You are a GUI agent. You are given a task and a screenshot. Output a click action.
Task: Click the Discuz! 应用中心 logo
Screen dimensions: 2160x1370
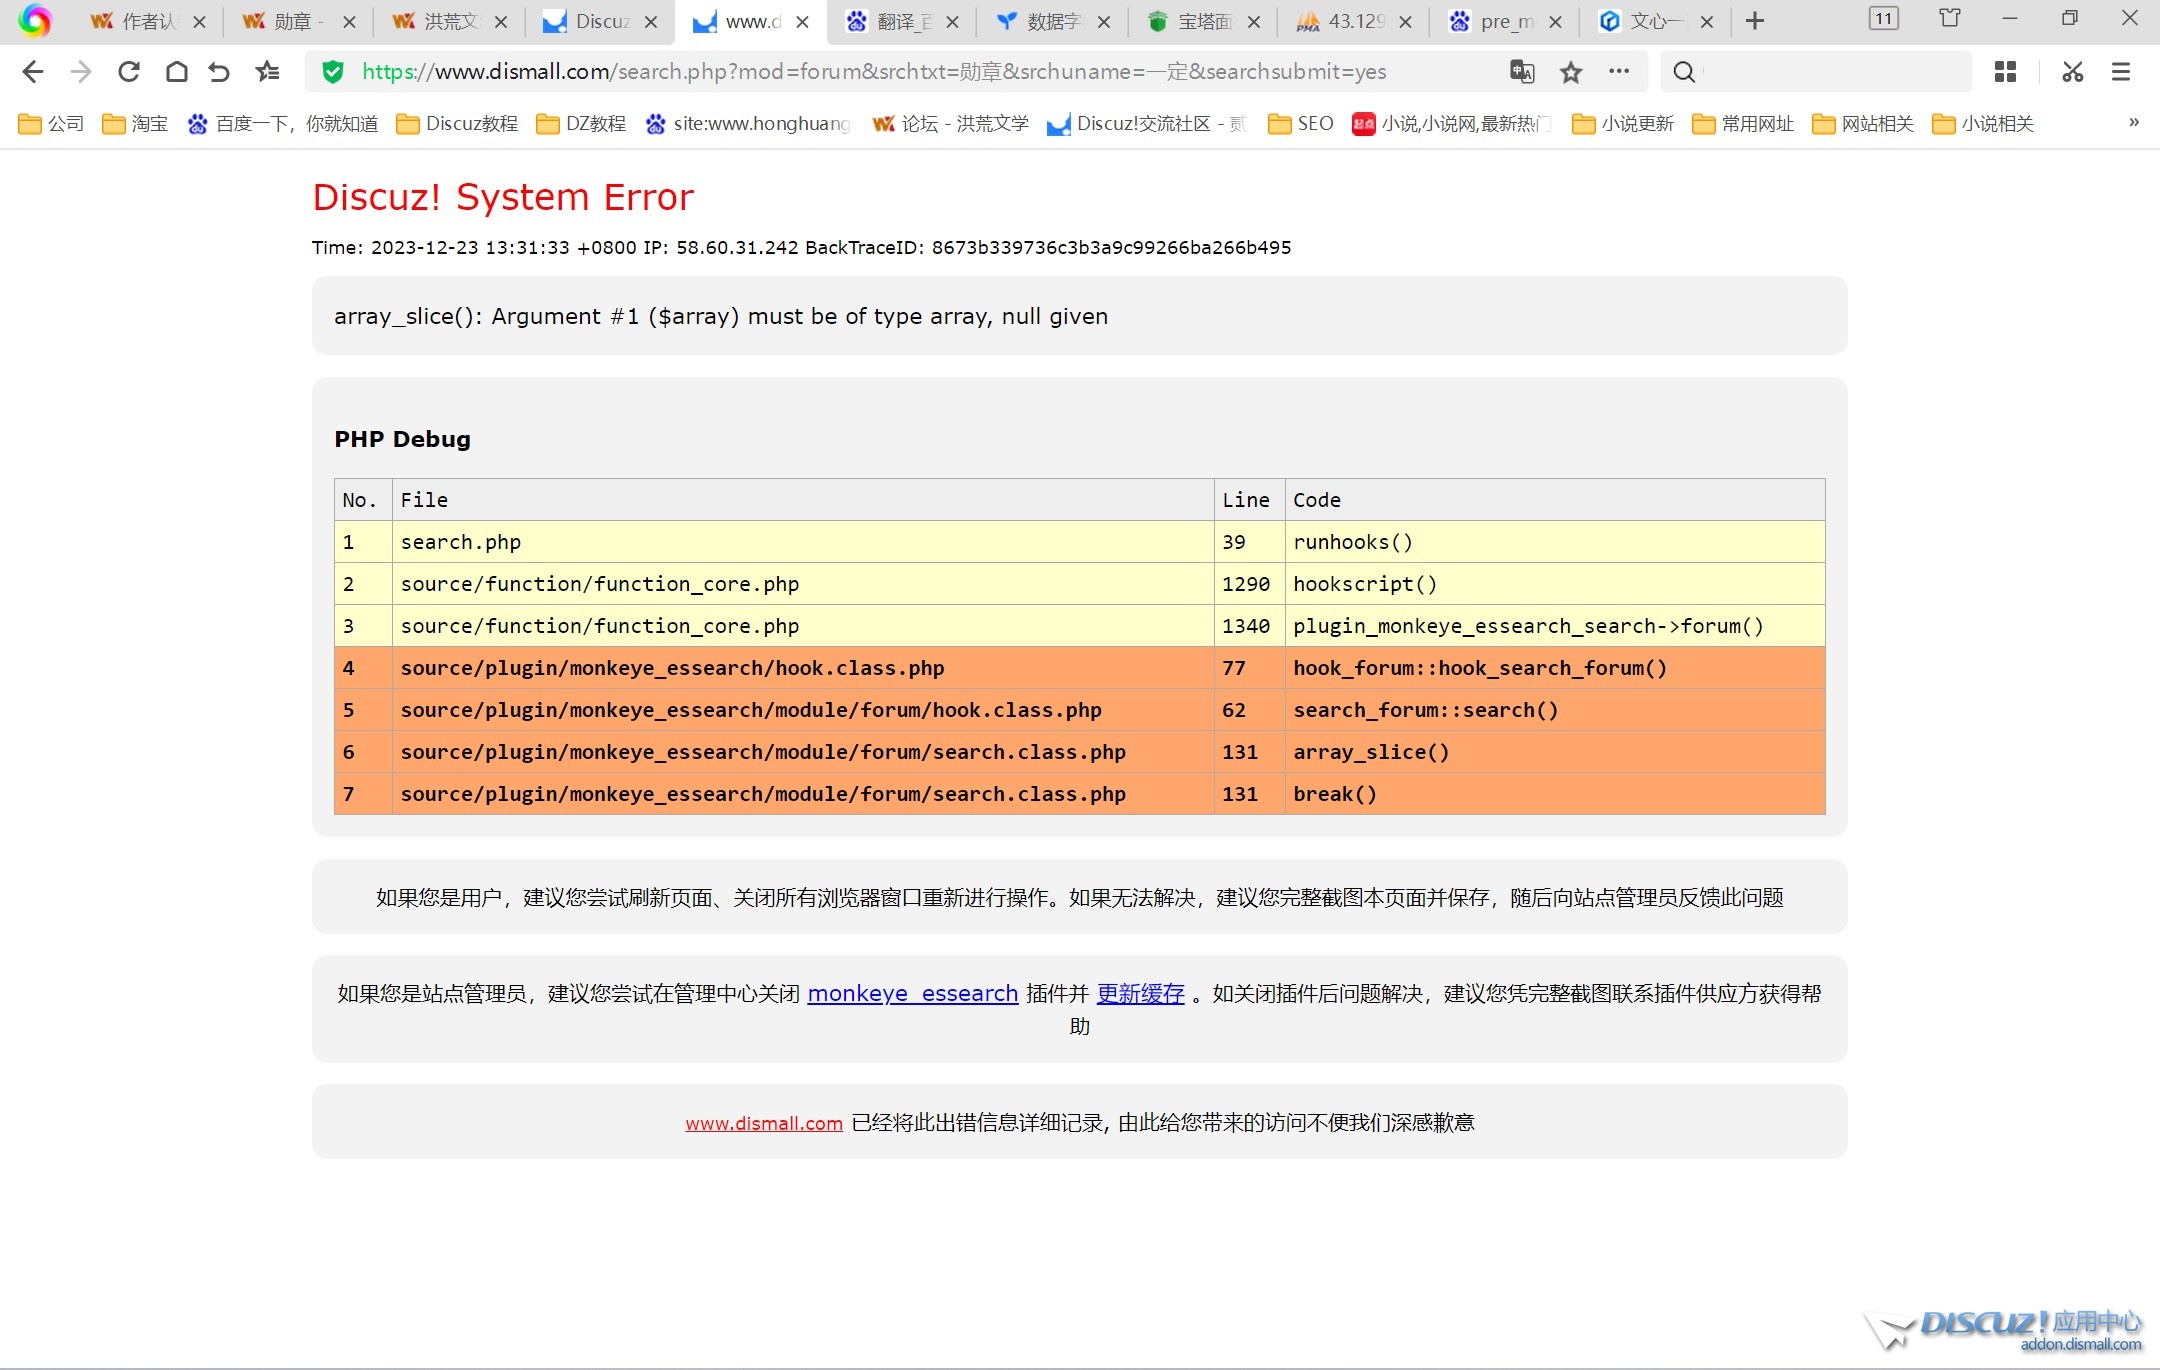pyautogui.click(x=2003, y=1332)
